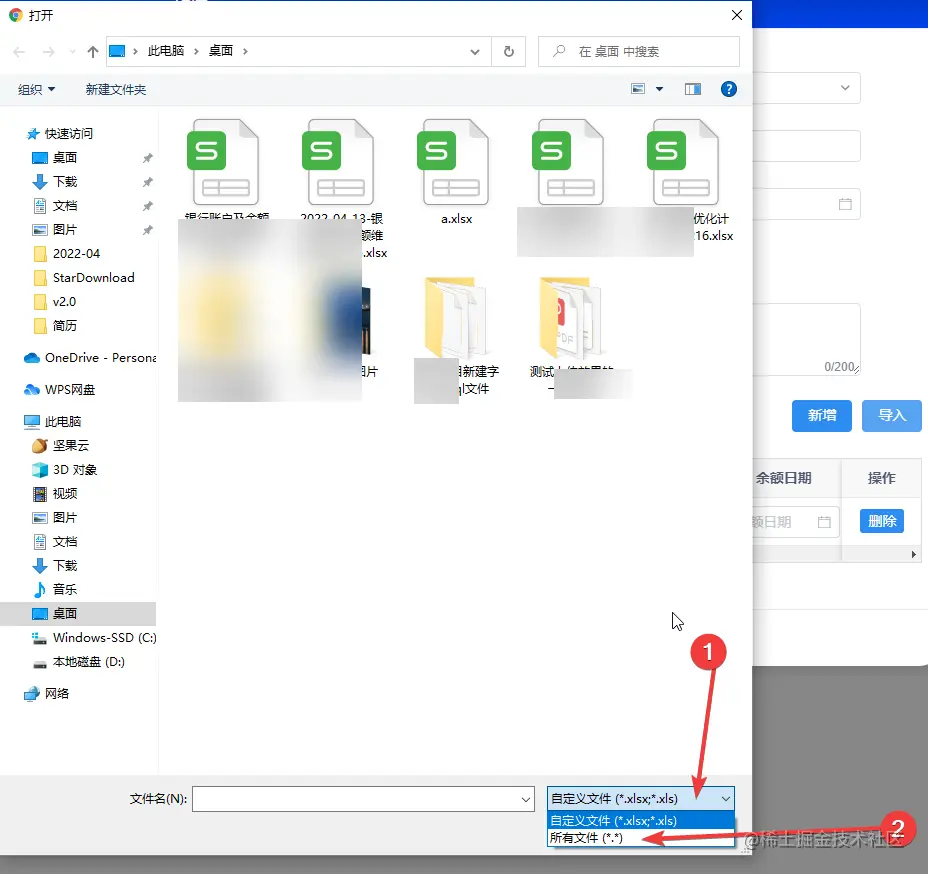Expand the address bar history dropdown
This screenshot has height=874, width=928.
click(x=475, y=51)
